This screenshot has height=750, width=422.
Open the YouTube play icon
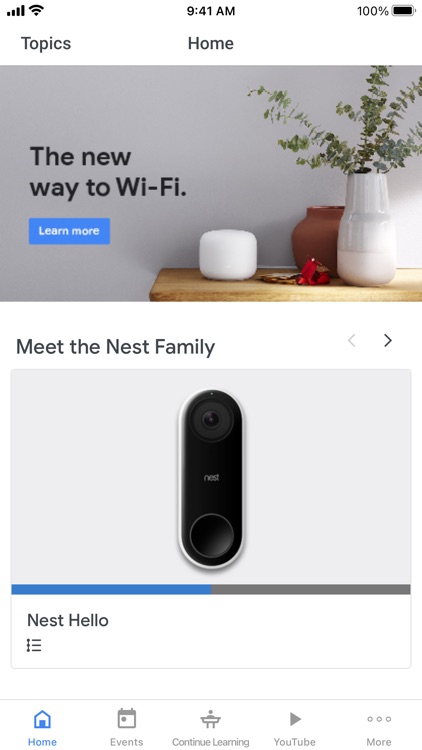coord(295,718)
